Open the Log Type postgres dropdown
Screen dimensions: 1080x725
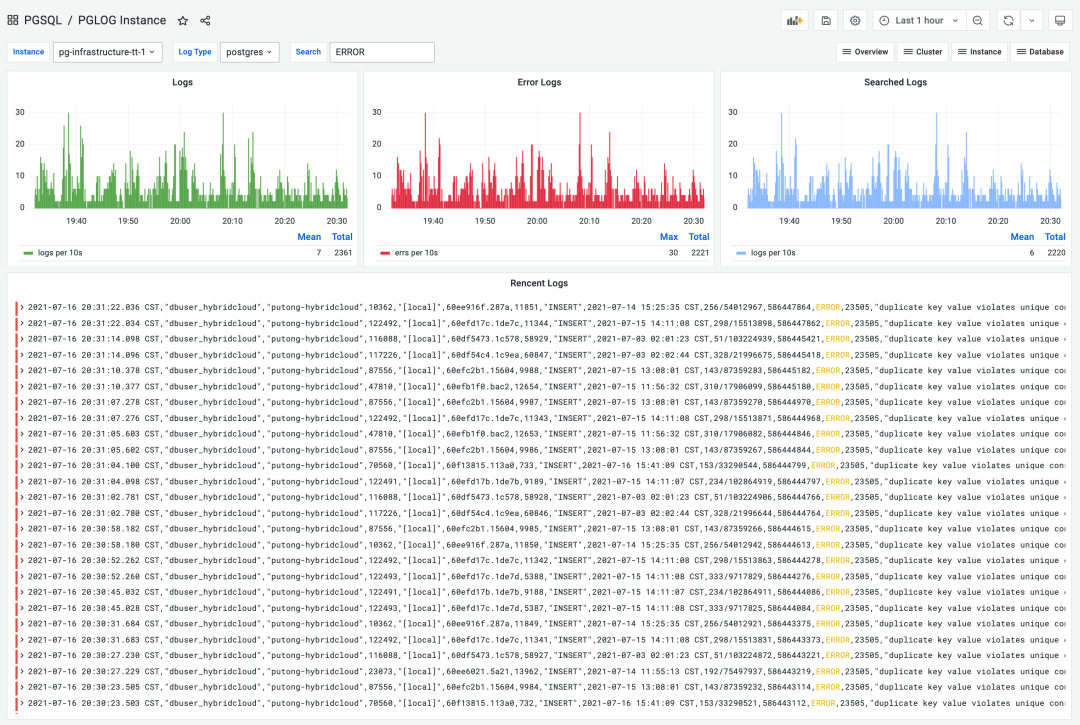click(249, 52)
